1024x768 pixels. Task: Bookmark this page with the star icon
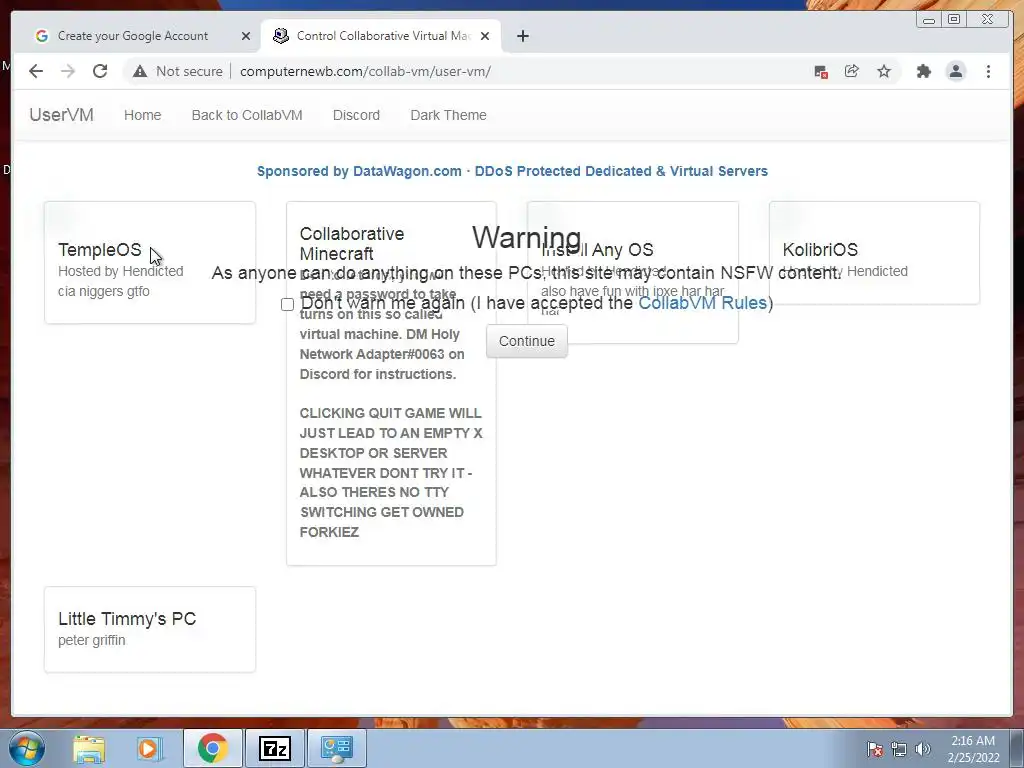[x=884, y=71]
